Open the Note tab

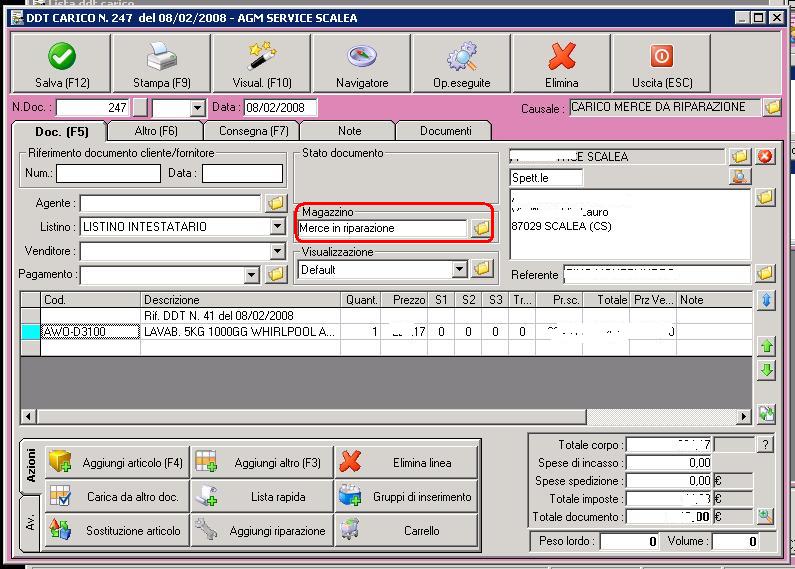pyautogui.click(x=349, y=131)
